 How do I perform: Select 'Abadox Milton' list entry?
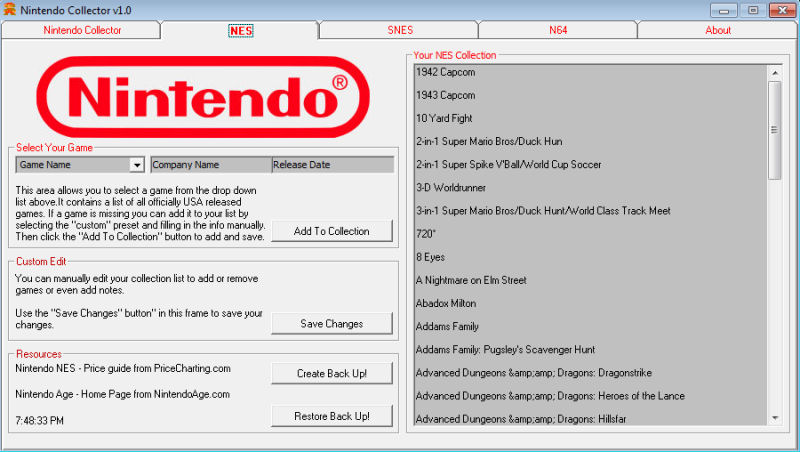[x=446, y=303]
